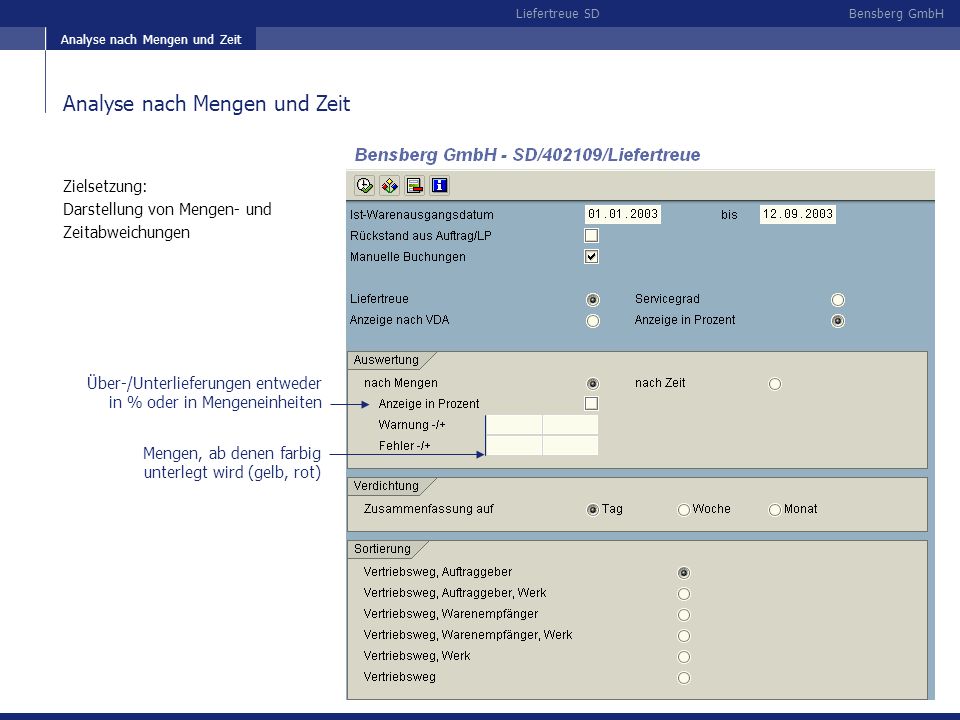The height and width of the screenshot is (720, 960).
Task: Choose sorting Vertriebsweg, Warenempfänger radio button
Action: click(684, 615)
